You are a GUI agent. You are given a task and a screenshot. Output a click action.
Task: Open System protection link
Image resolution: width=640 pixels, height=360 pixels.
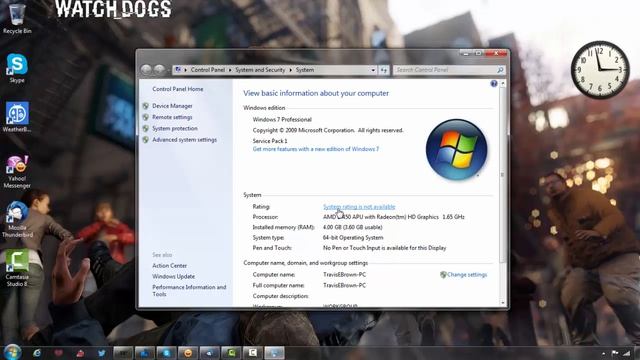tap(175, 128)
